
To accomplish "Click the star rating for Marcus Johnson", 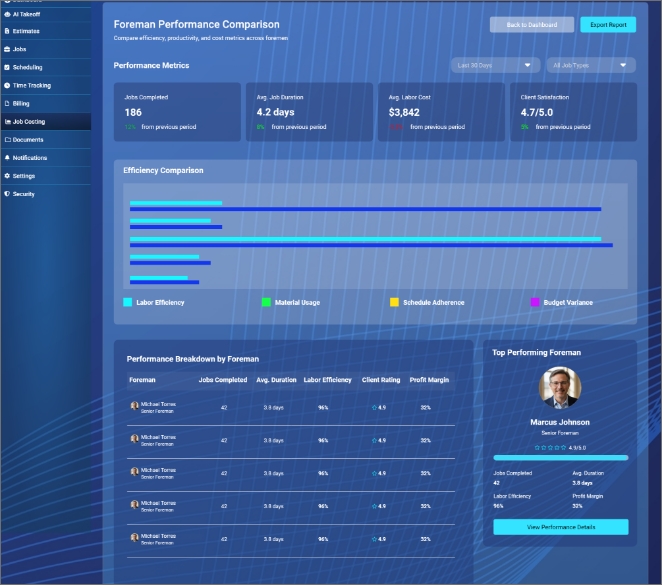I will click(550, 448).
